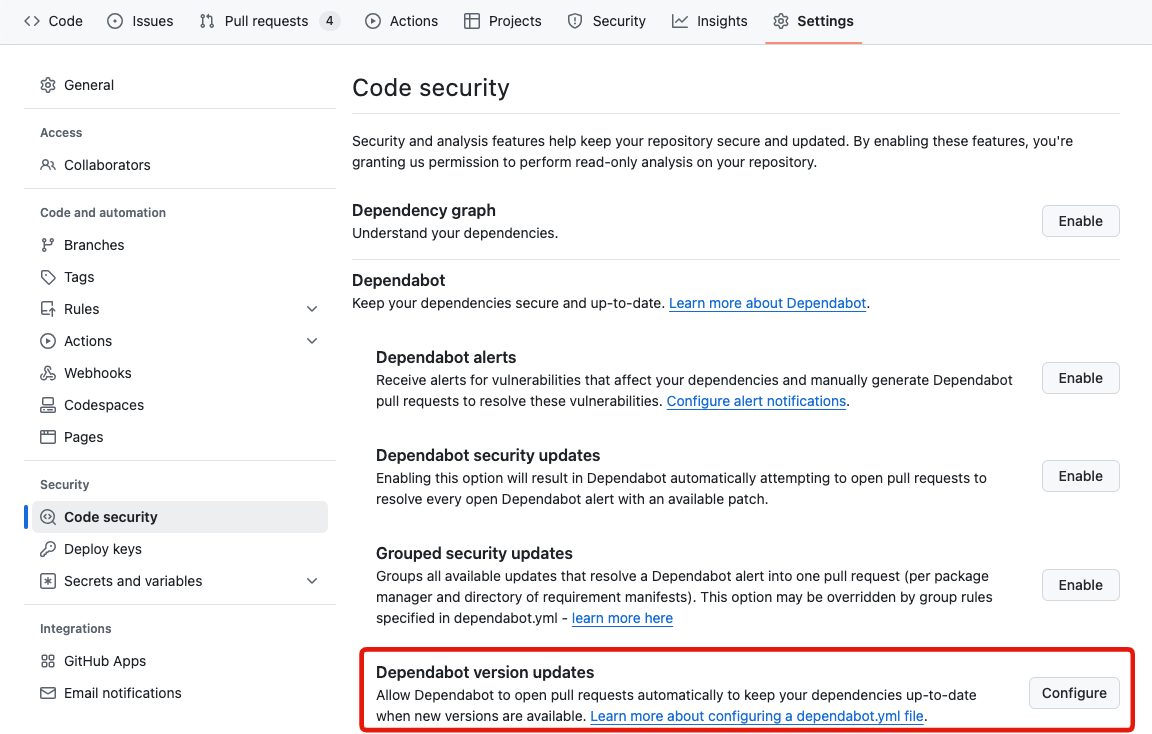Switch to the Insights tab
This screenshot has width=1152, height=734.
(x=710, y=21)
